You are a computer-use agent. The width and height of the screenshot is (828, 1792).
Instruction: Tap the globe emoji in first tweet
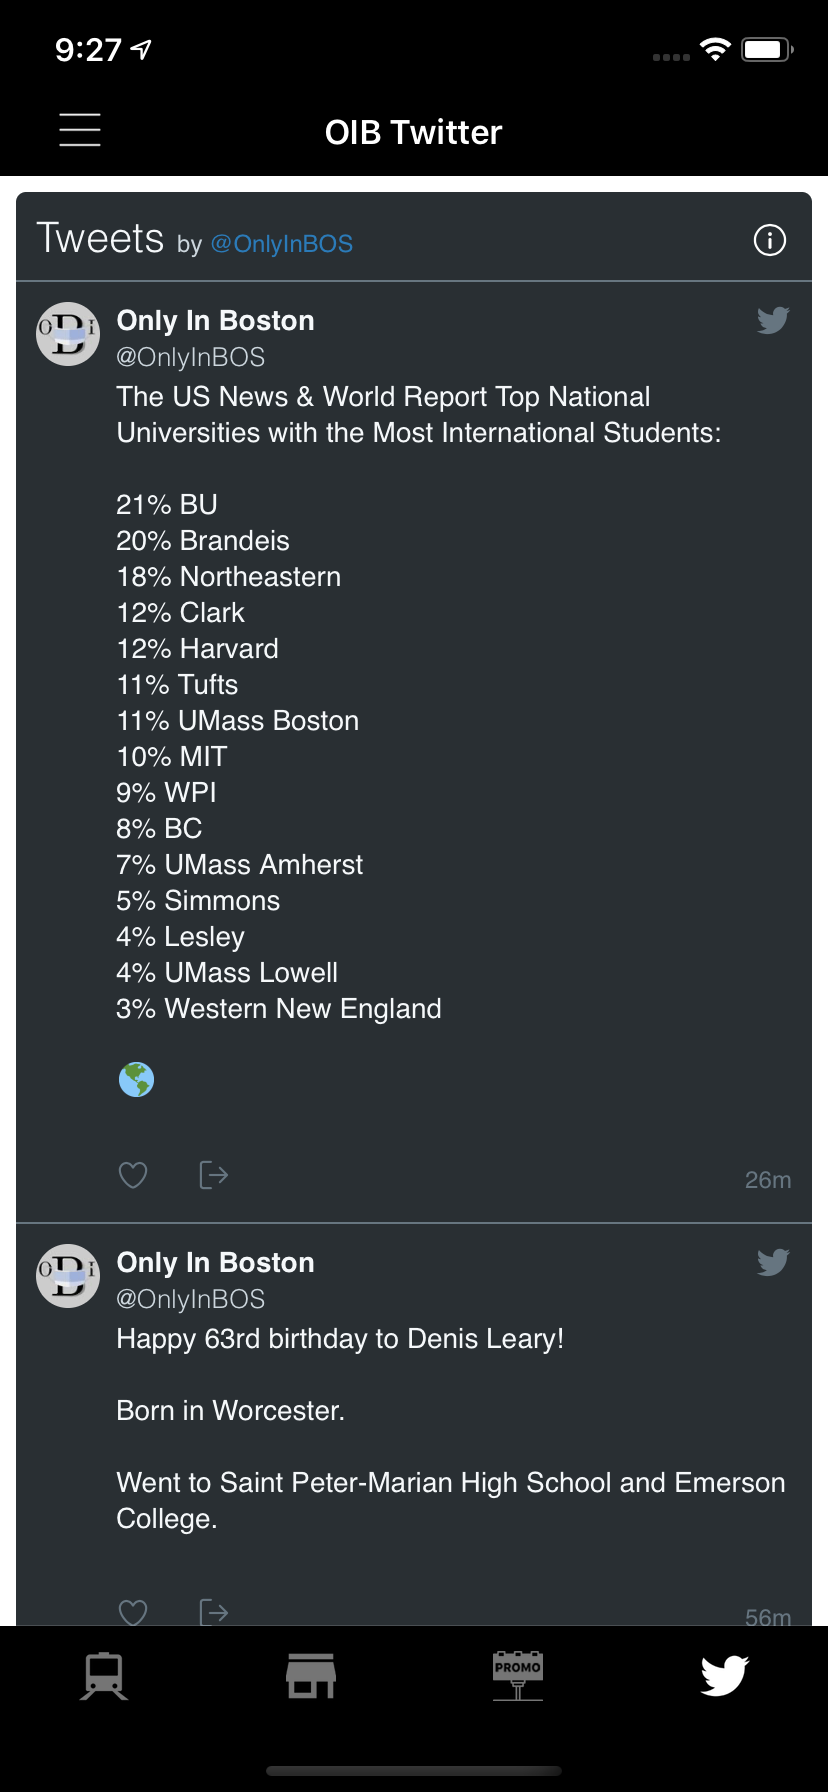(136, 1080)
